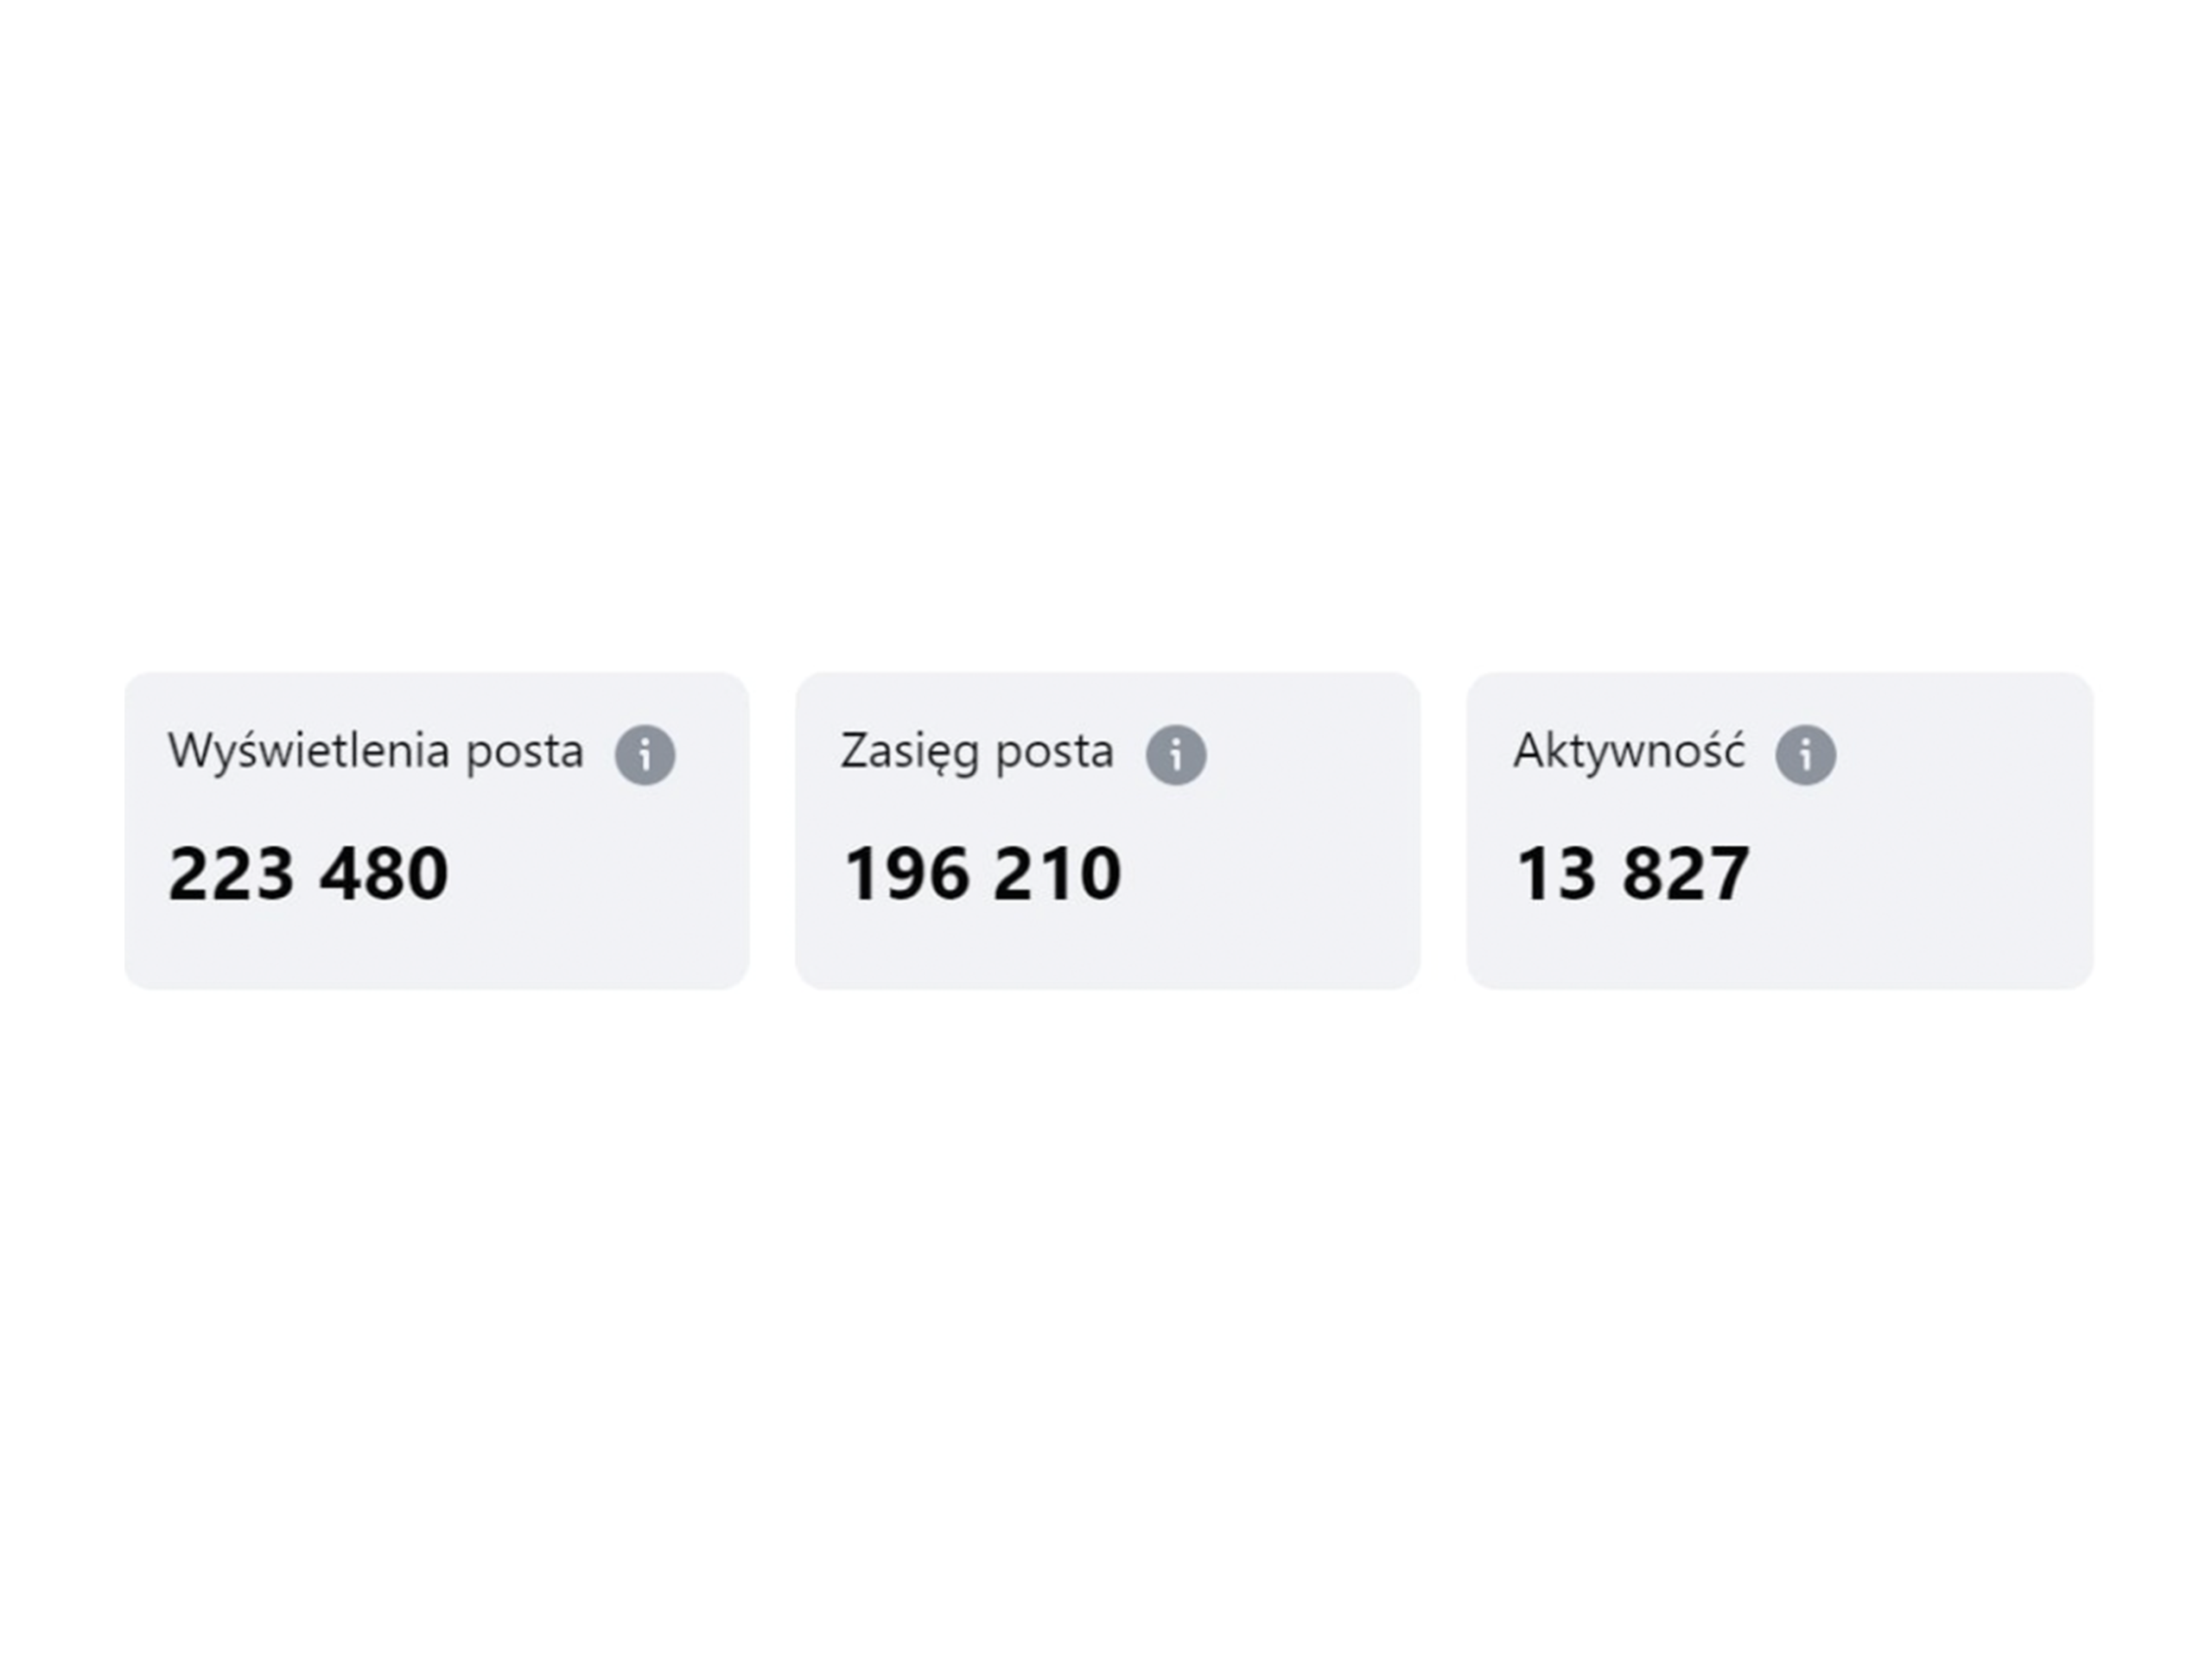2212x1659 pixels.
Task: Open the Zasięg posta info tooltip icon
Action: coord(1175,754)
